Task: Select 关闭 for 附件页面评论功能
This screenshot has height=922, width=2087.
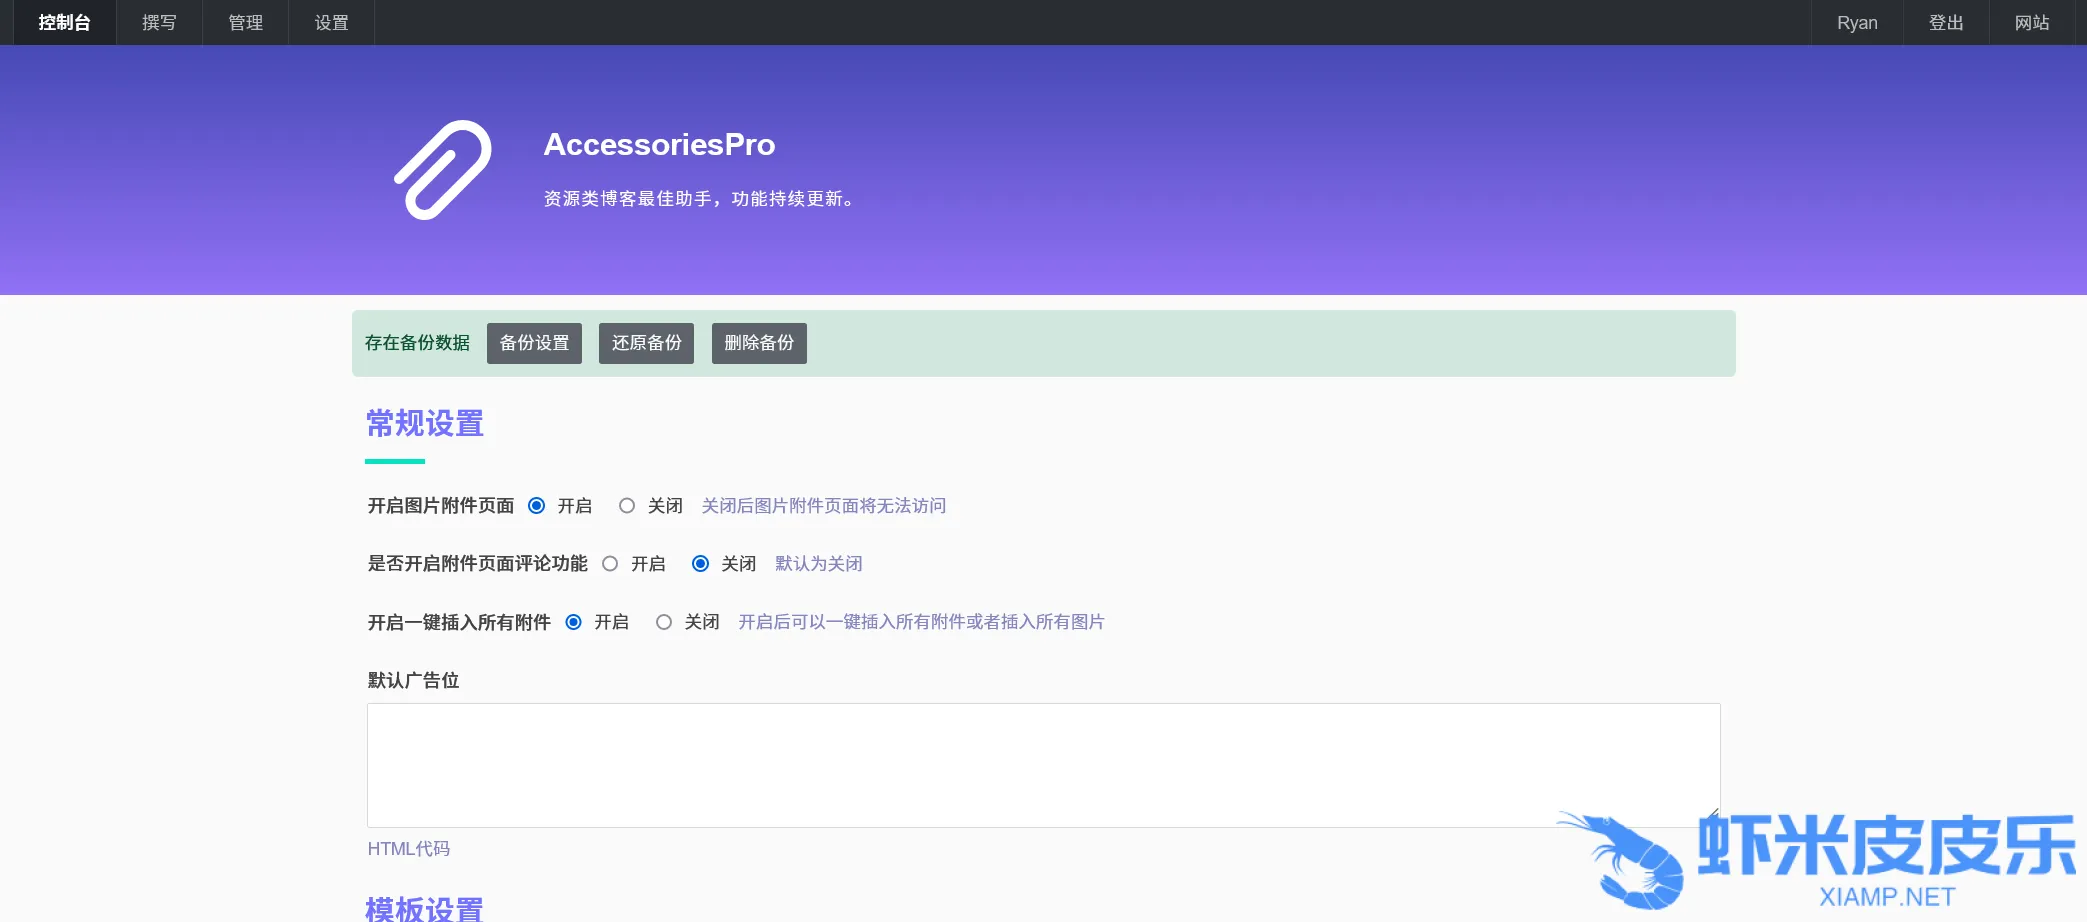Action: click(x=701, y=564)
